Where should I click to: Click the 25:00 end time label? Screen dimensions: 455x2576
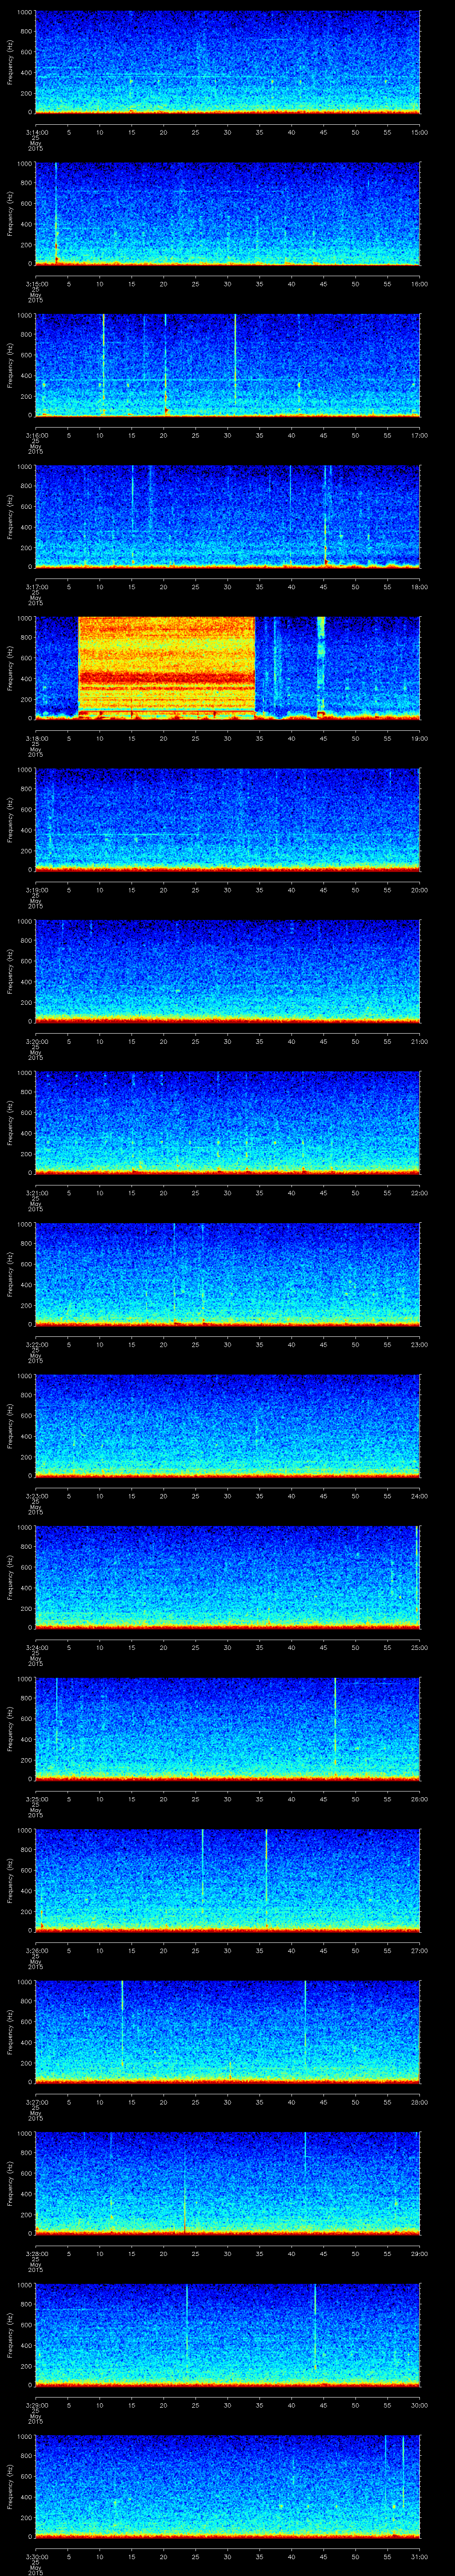click(420, 1647)
